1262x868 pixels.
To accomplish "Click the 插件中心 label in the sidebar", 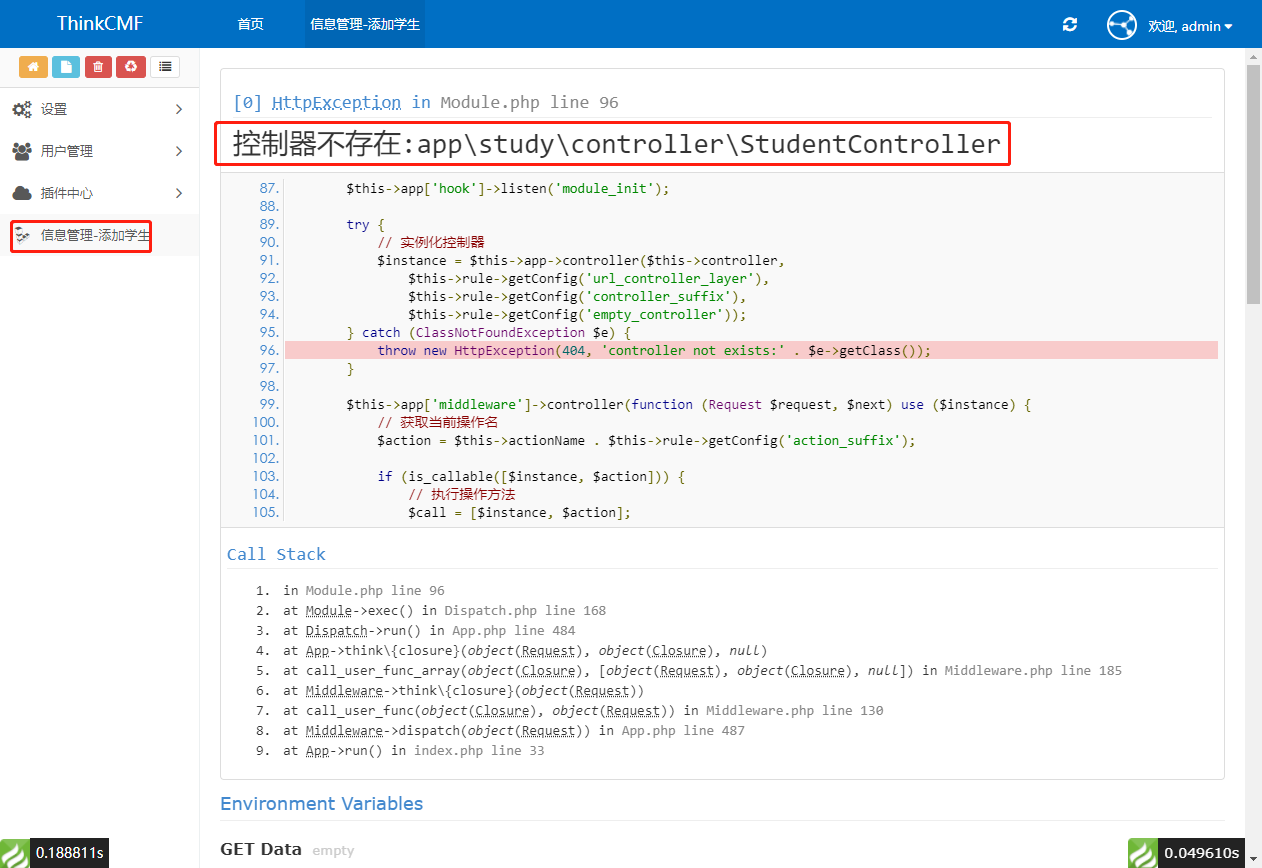I will coord(67,193).
